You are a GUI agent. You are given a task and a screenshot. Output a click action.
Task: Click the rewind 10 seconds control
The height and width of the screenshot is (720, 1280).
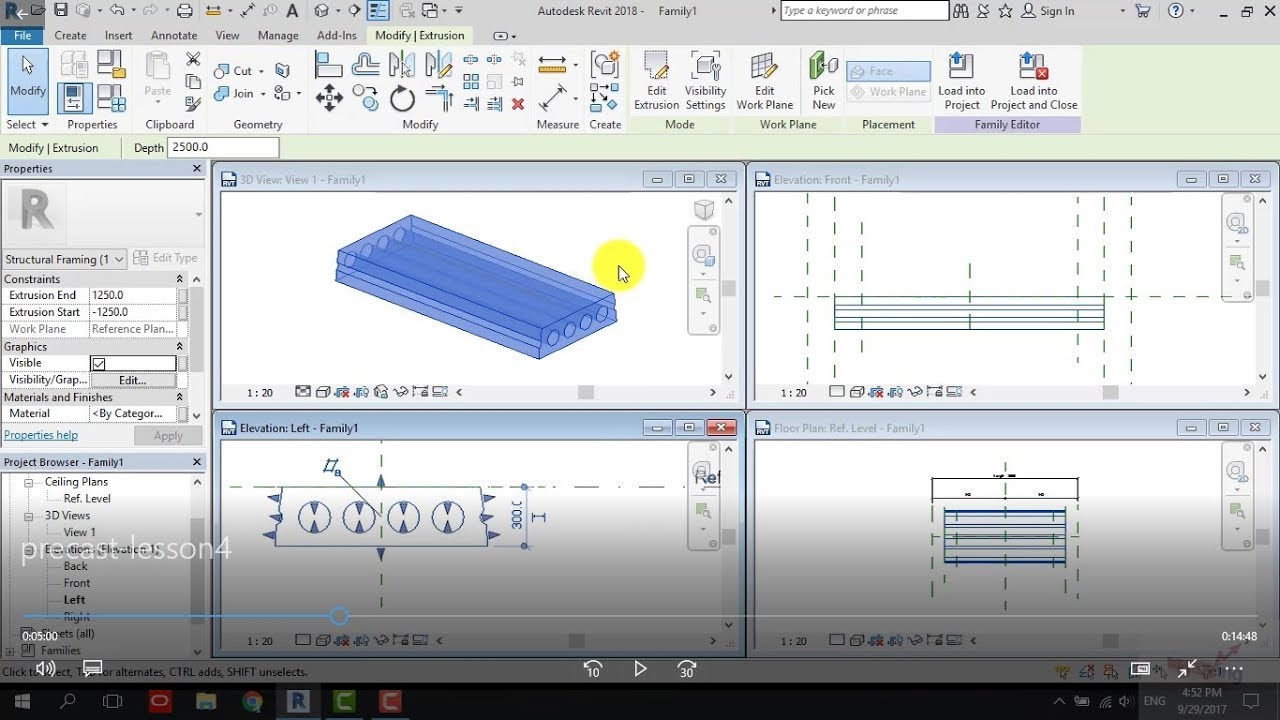592,669
